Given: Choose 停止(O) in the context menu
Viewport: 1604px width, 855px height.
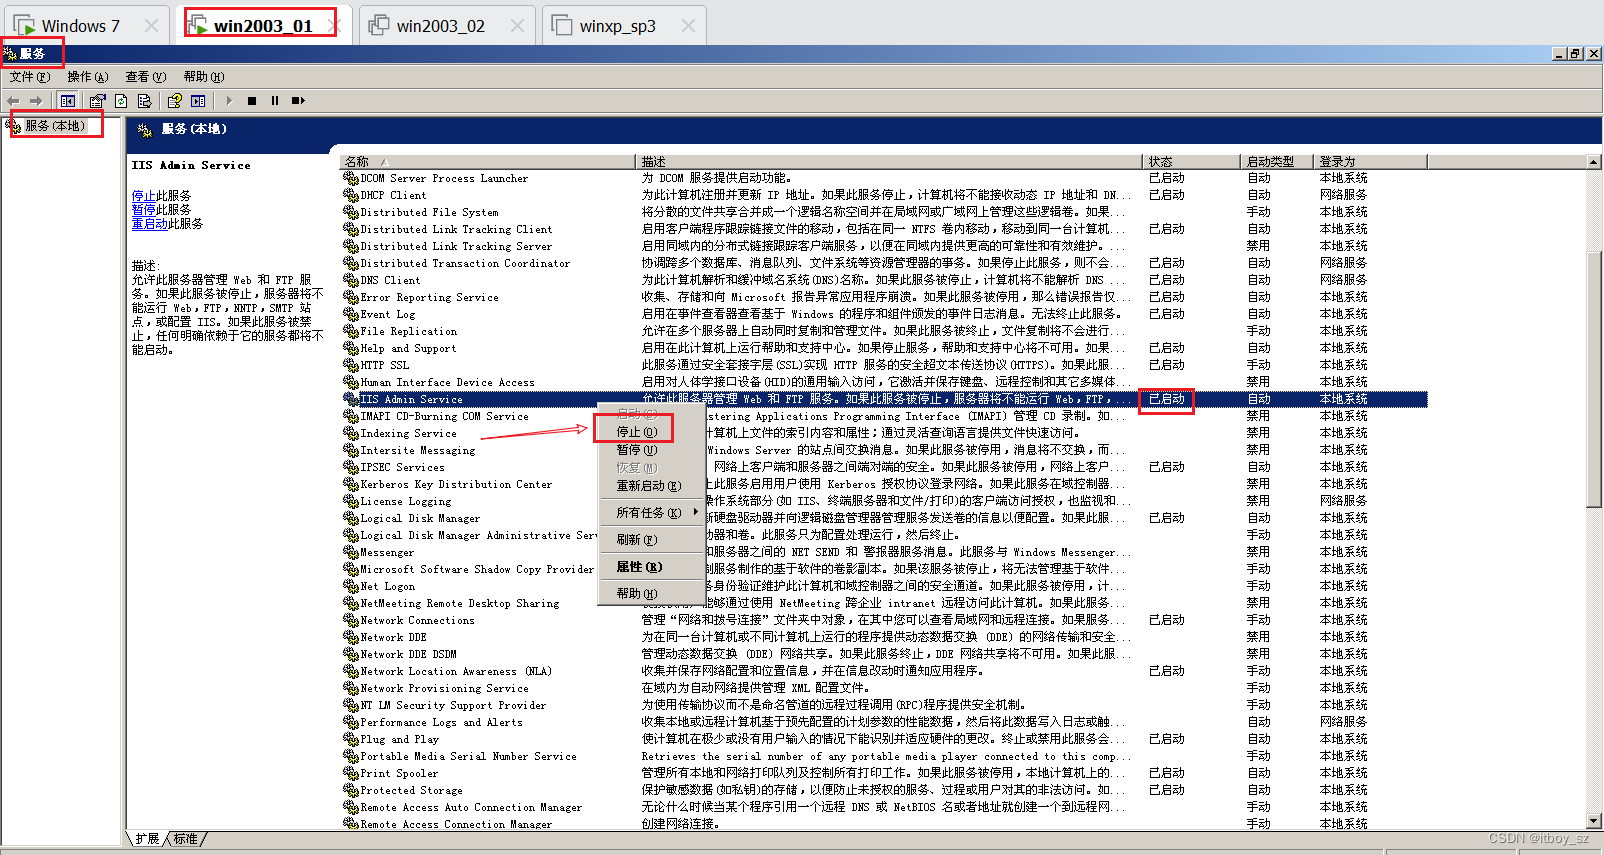Looking at the screenshot, I should 651,432.
